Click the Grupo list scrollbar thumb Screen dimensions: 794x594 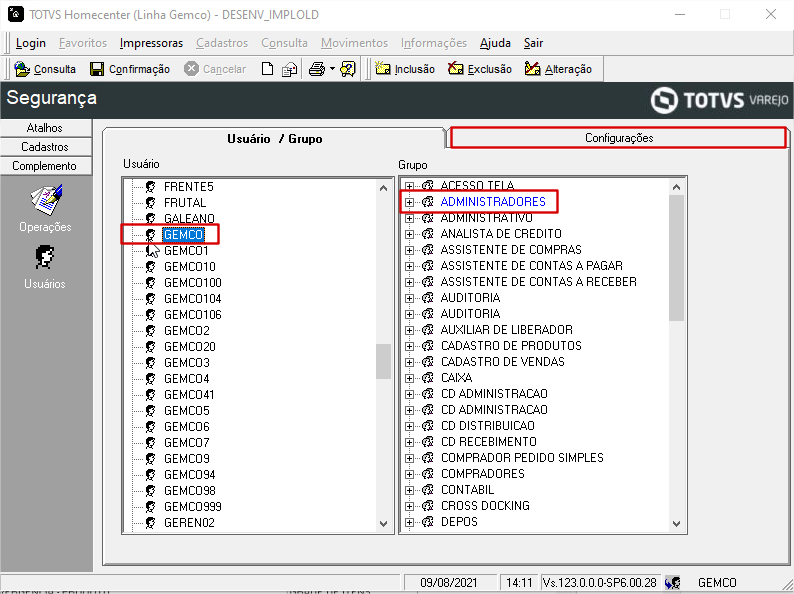tap(676, 258)
